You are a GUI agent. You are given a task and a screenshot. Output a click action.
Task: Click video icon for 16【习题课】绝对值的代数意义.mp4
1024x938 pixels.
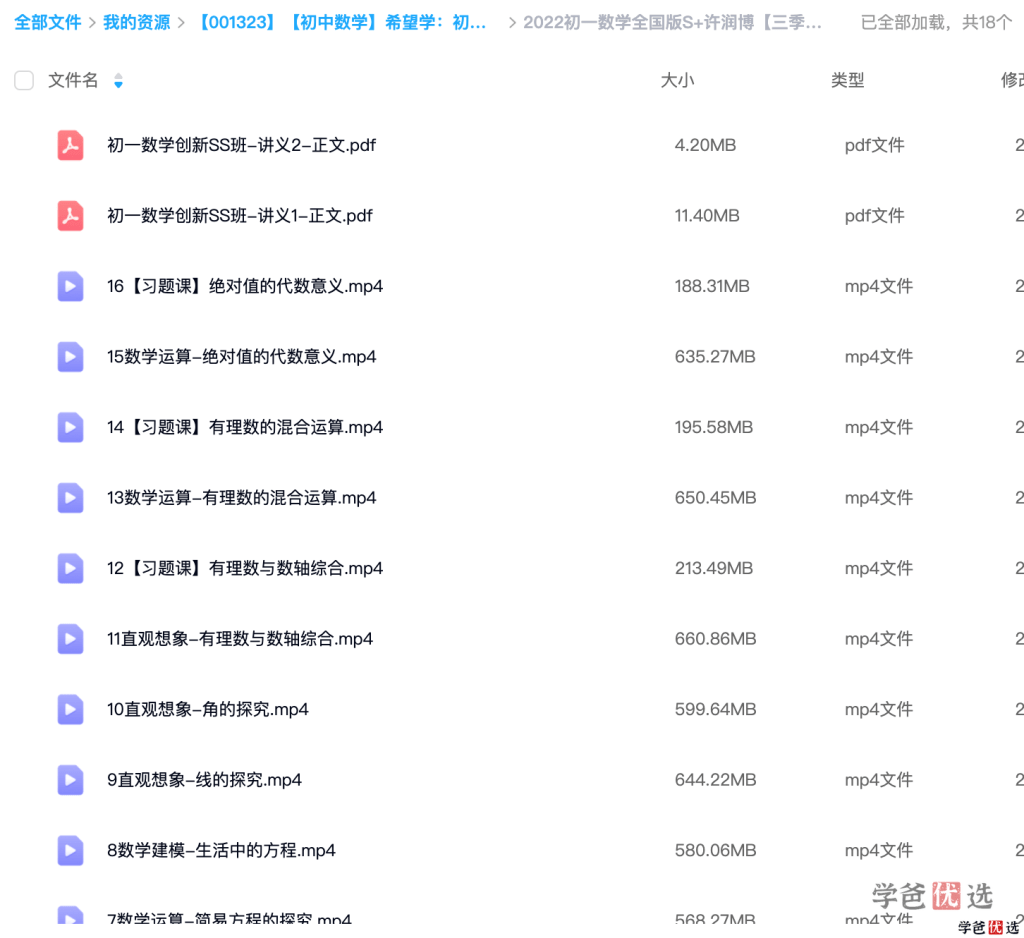(x=71, y=286)
